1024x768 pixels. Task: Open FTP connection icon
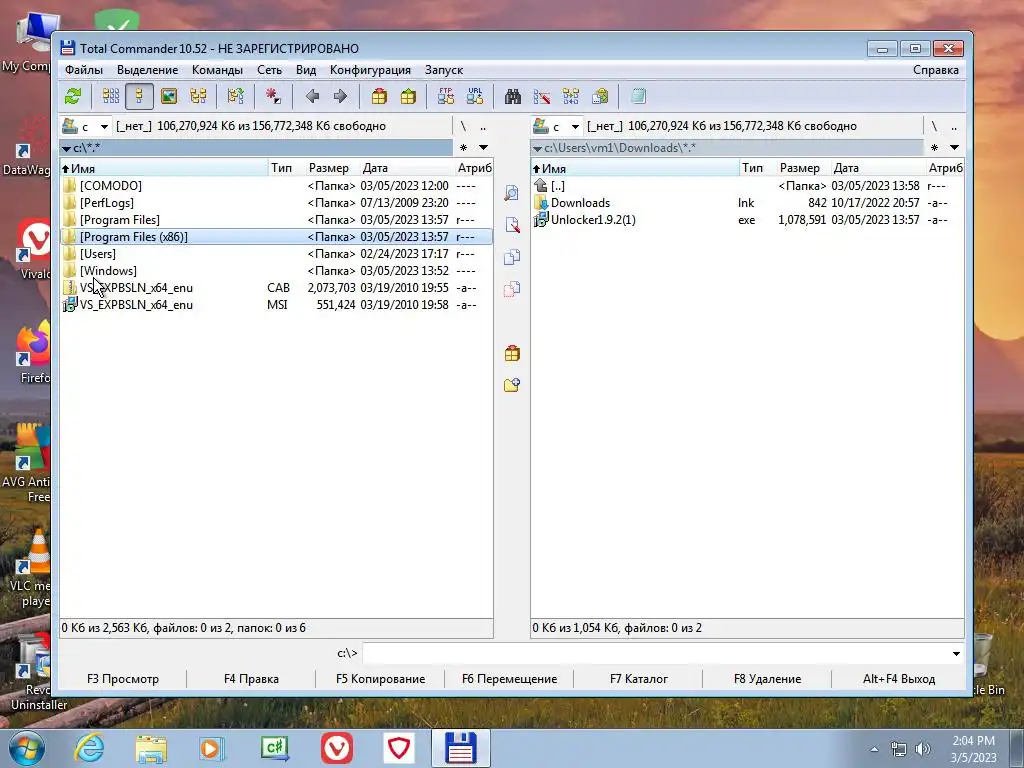(x=446, y=97)
